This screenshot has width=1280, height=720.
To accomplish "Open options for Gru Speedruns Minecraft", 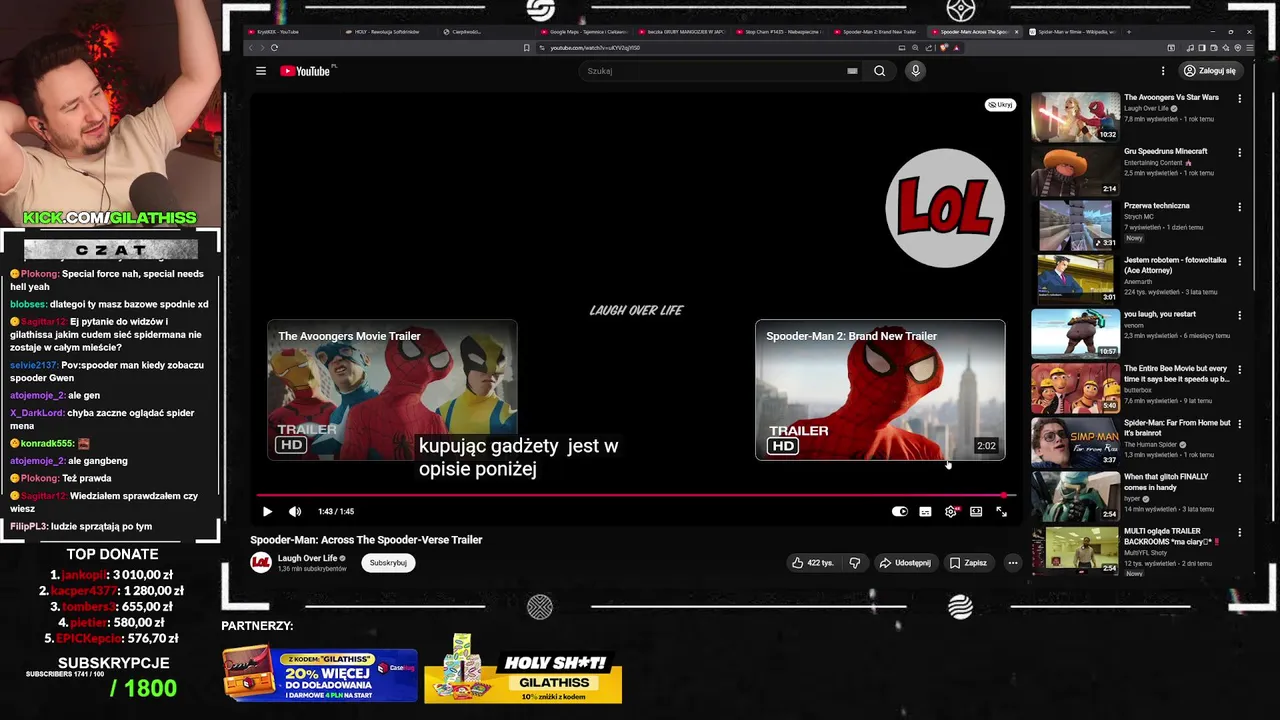I will click(1239, 153).
